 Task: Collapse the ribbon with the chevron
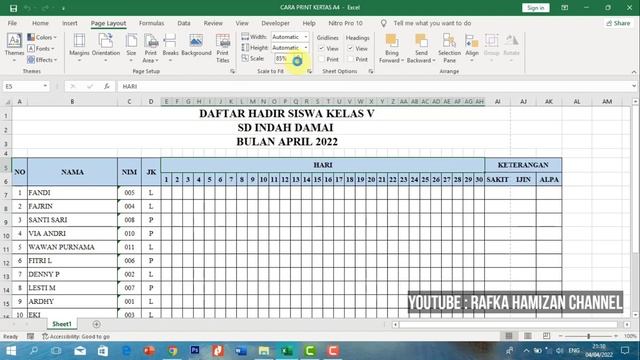point(634,72)
